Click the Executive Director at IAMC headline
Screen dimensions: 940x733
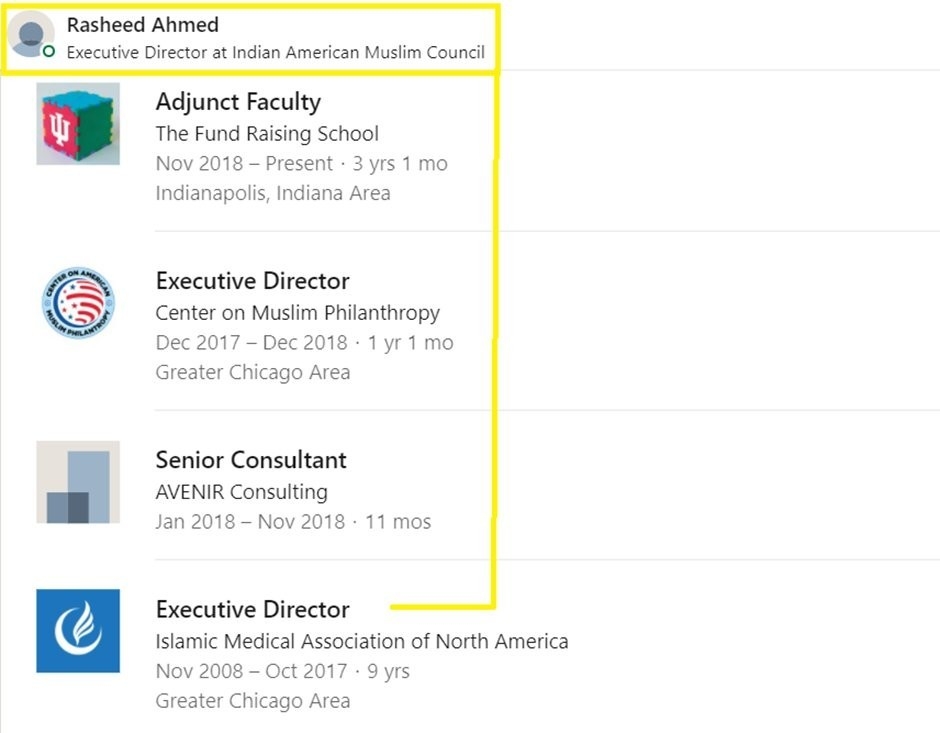point(275,52)
